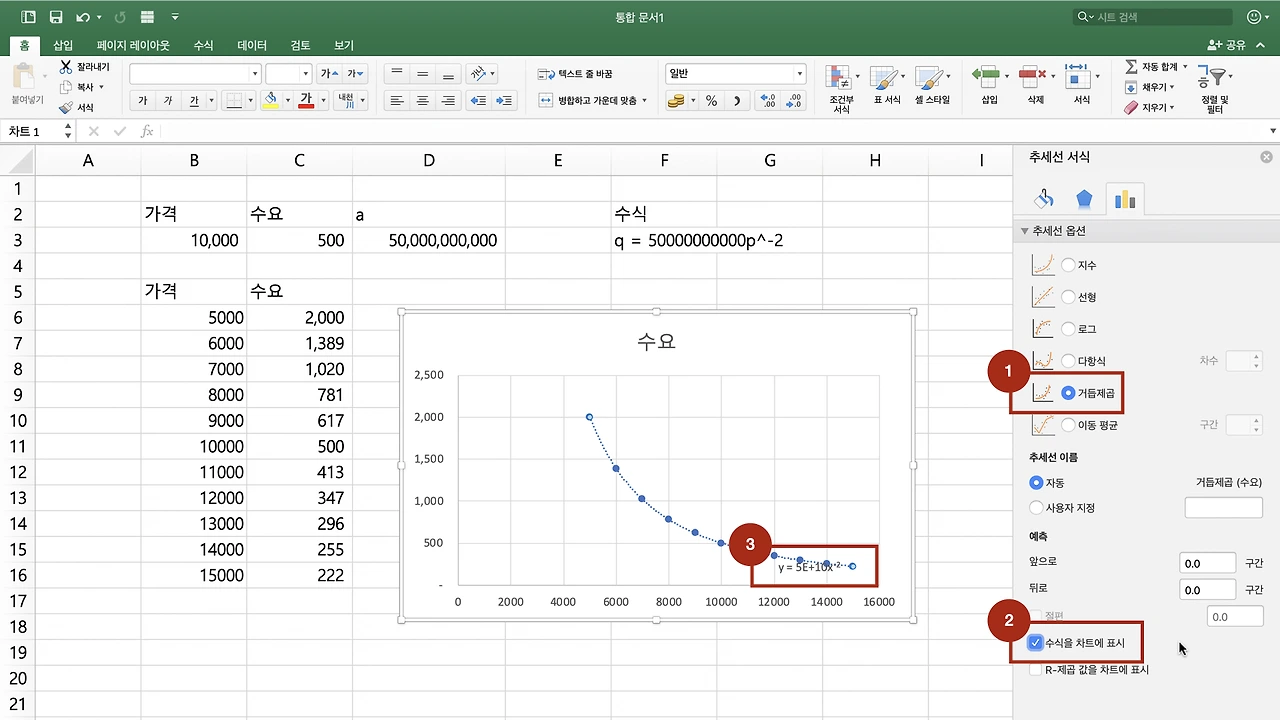The image size is (1280, 720).
Task: Open Table Format (표 서식) gallery
Action: (887, 86)
